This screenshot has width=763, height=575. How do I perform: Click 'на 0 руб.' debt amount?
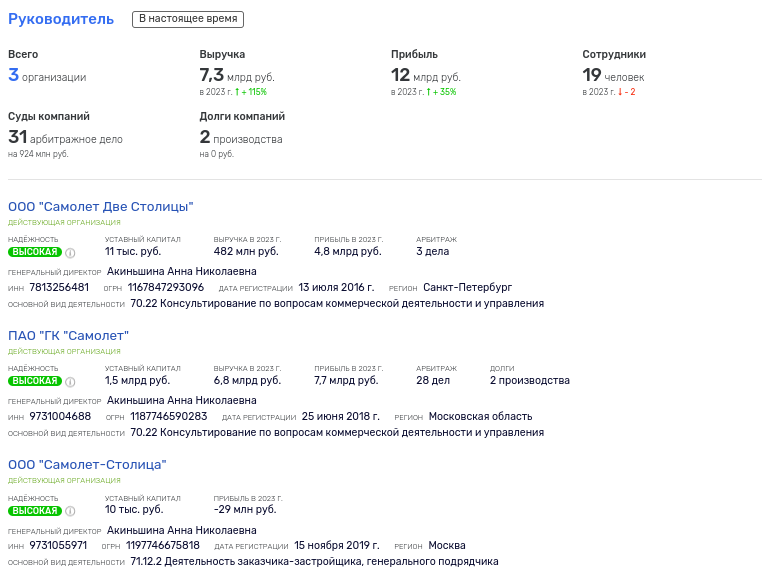(x=217, y=154)
